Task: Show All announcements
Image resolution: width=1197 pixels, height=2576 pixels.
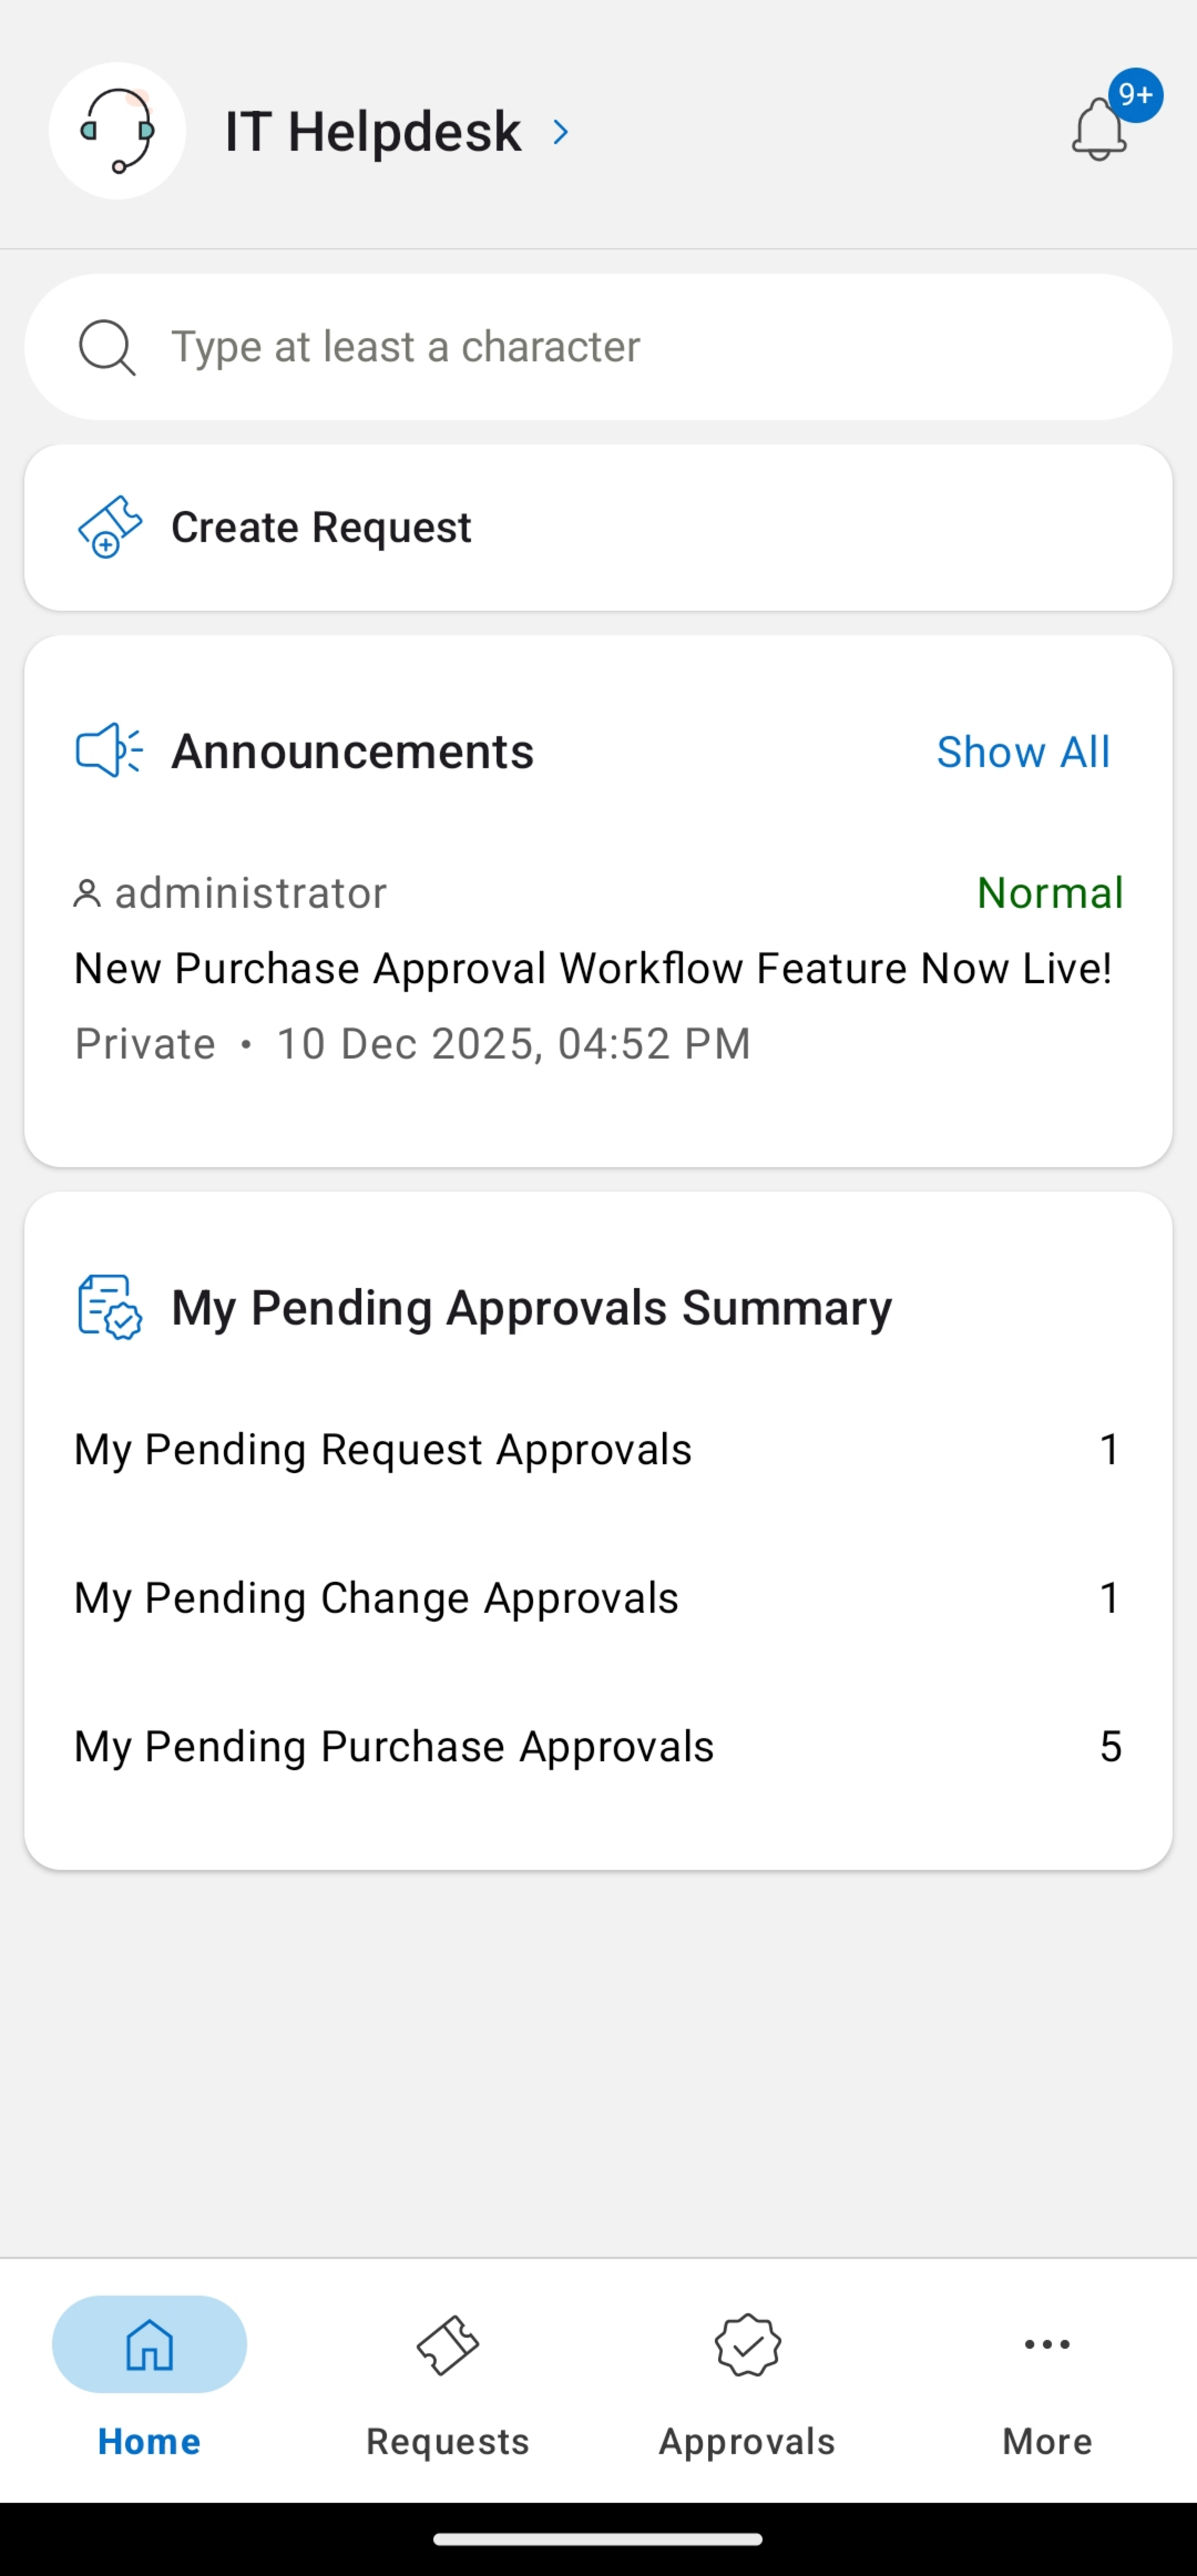Action: tap(1022, 752)
